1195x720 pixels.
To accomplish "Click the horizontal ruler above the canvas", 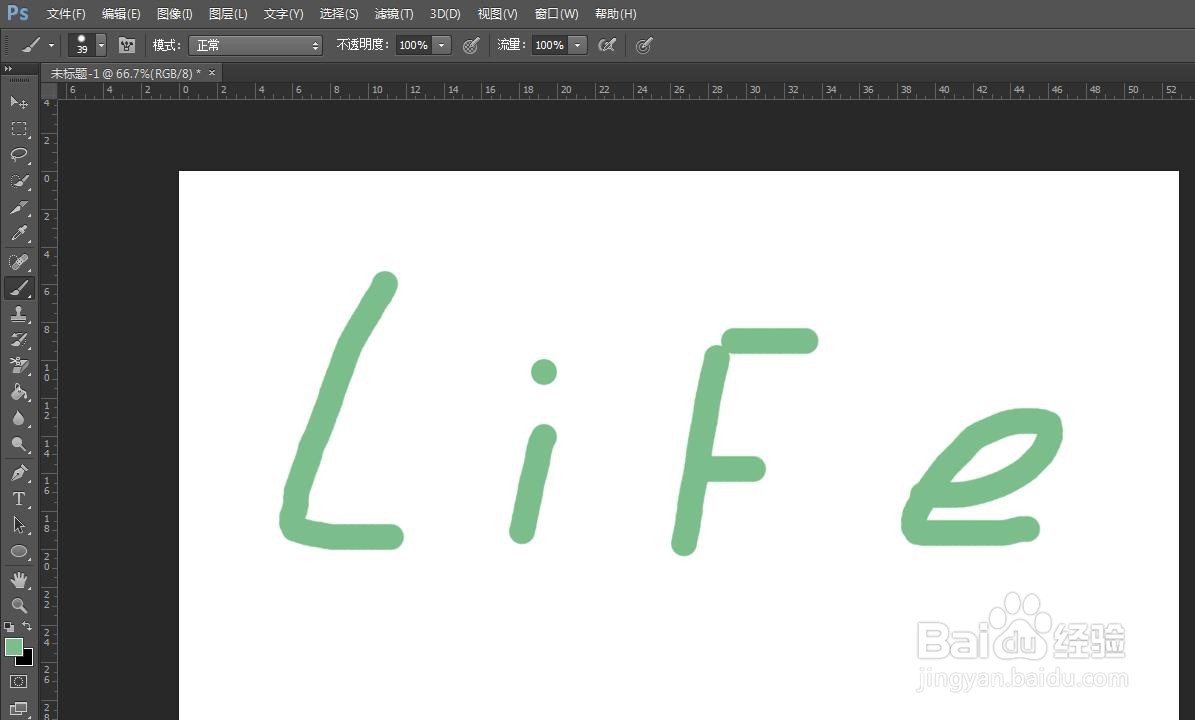I will click(625, 91).
